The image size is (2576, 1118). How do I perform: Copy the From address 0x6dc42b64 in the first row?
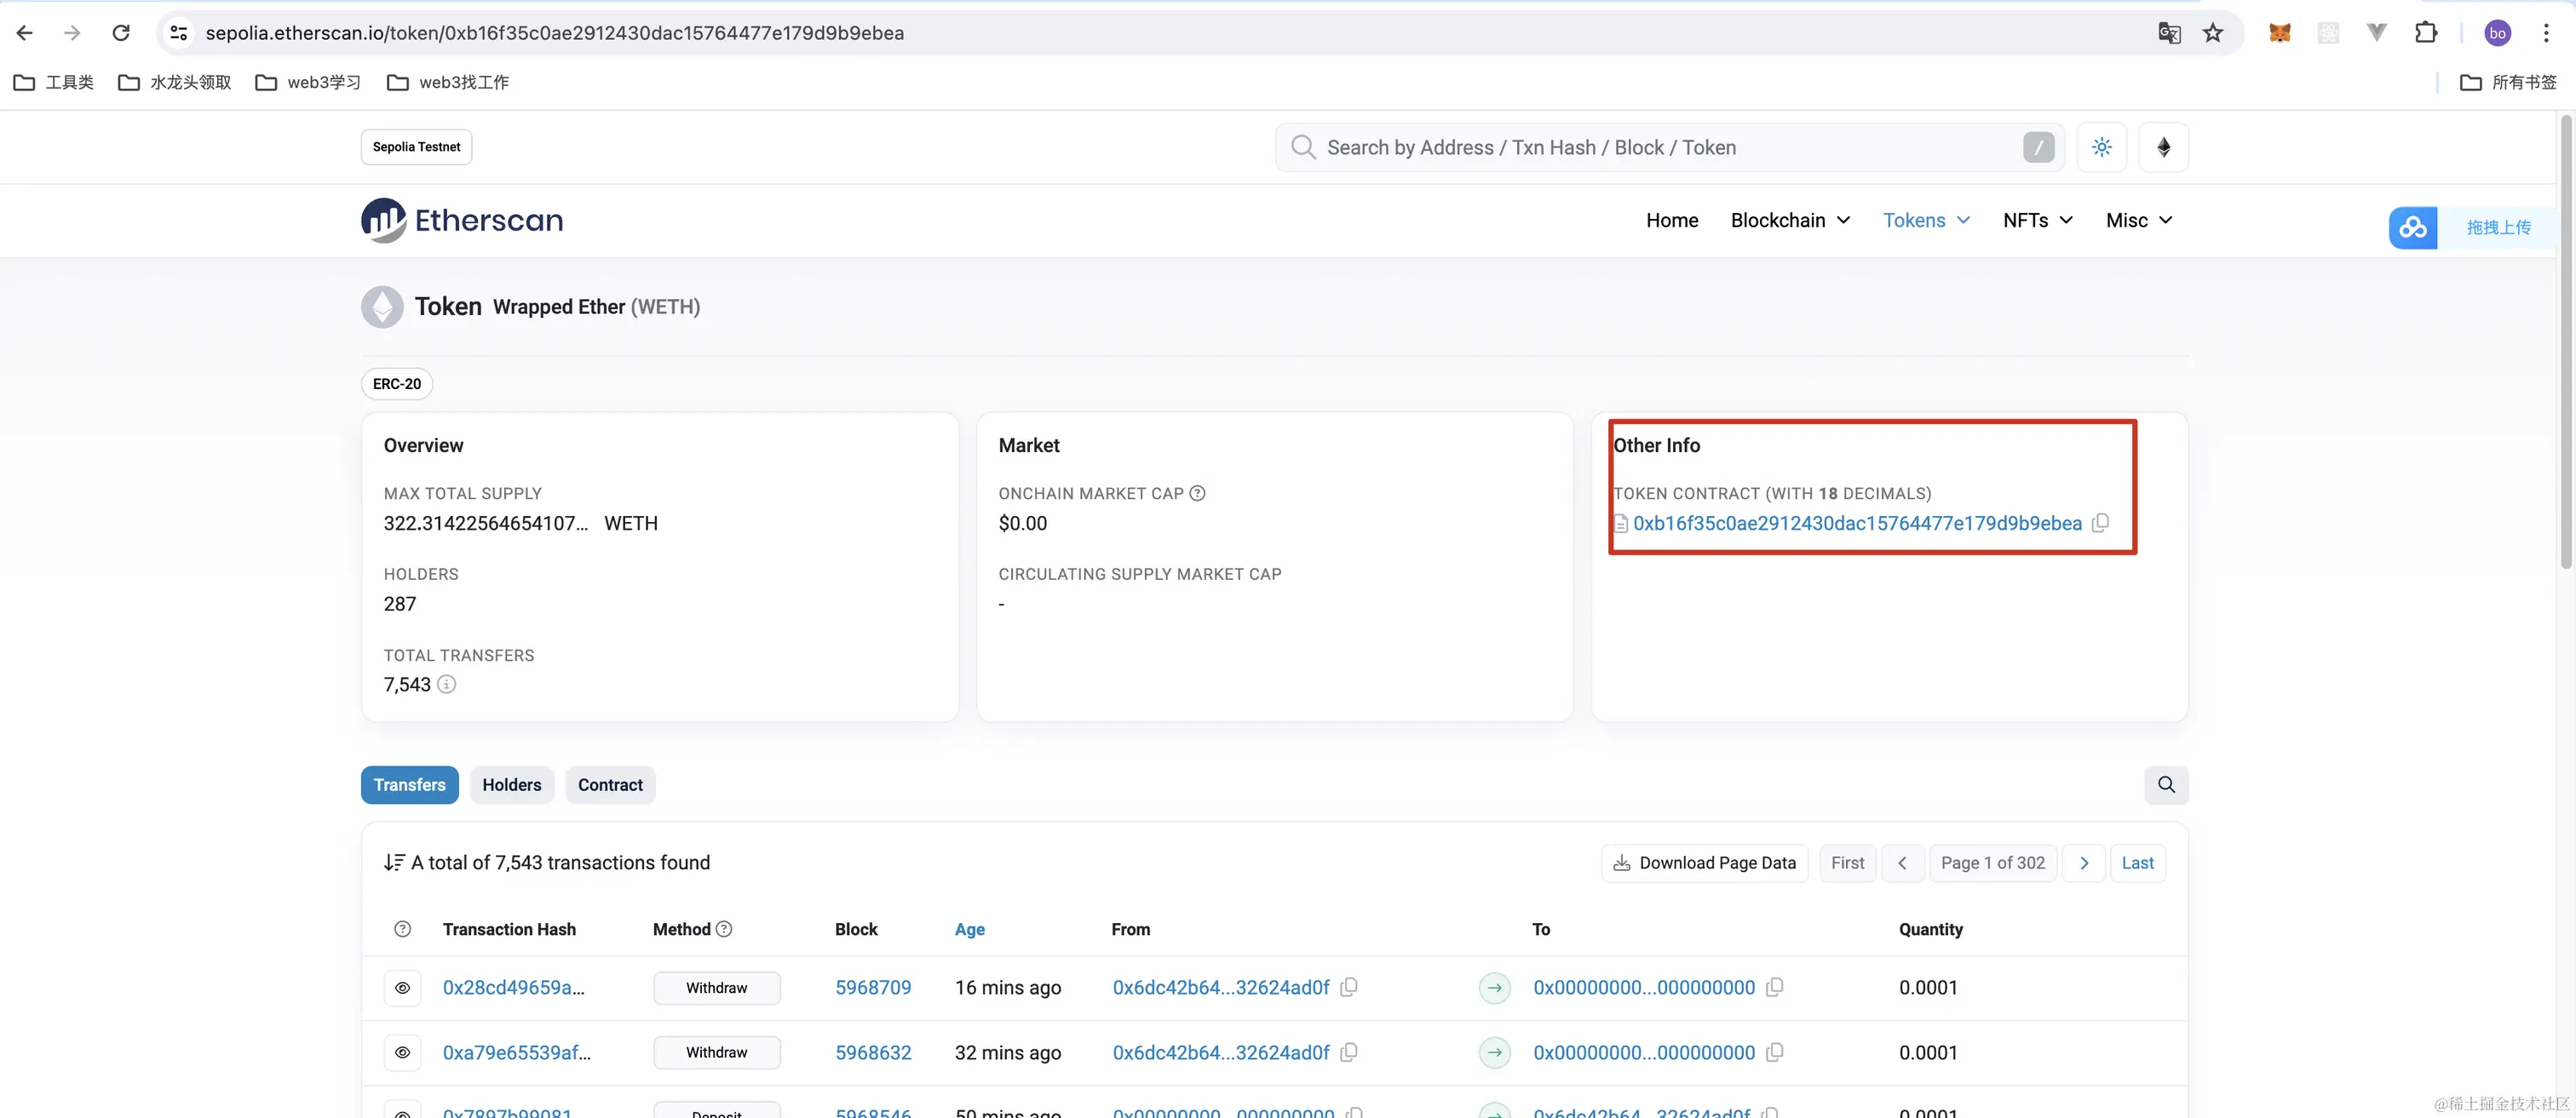coord(1349,987)
